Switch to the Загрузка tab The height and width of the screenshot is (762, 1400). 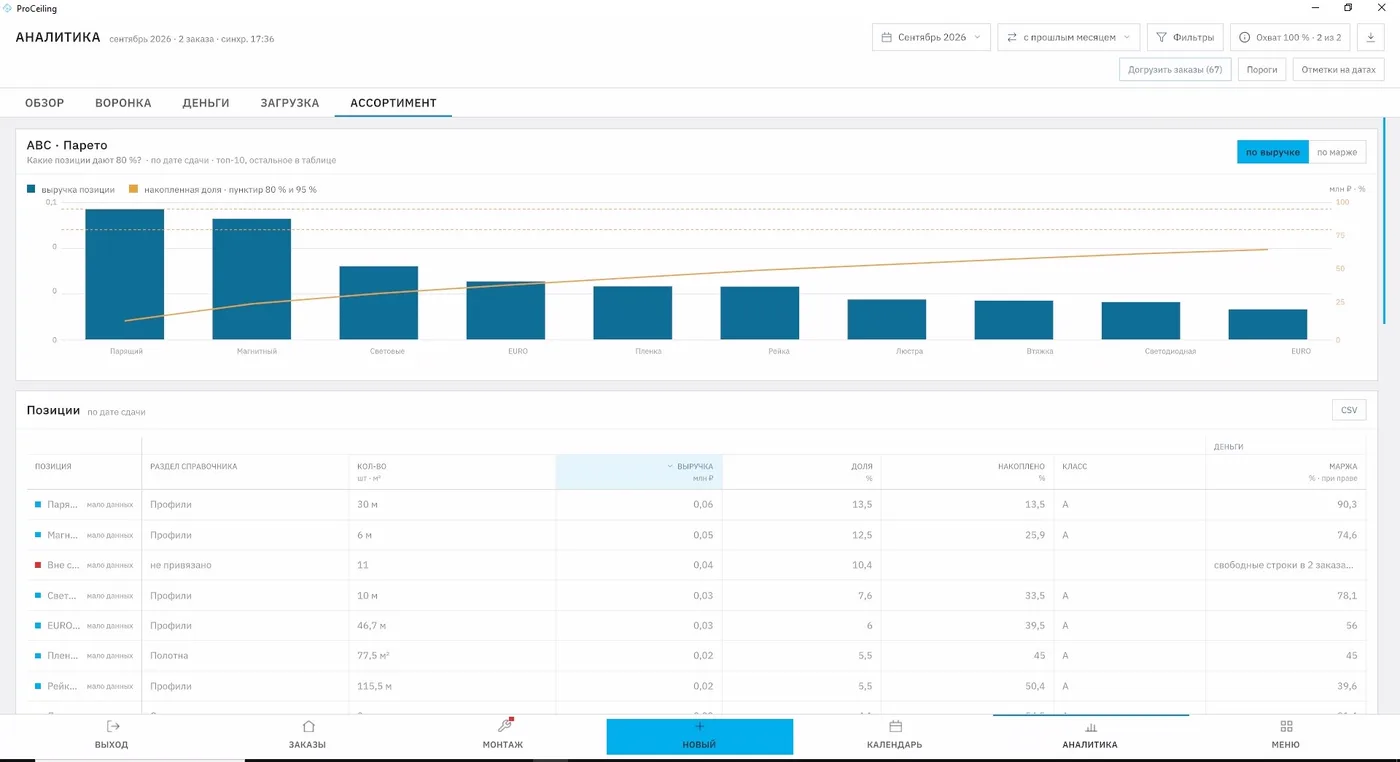pos(290,103)
